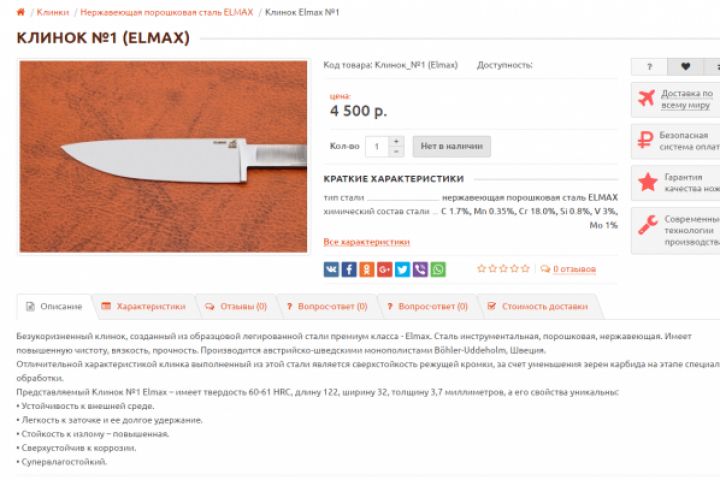
Task: Share product on Twitter
Action: pyautogui.click(x=402, y=269)
